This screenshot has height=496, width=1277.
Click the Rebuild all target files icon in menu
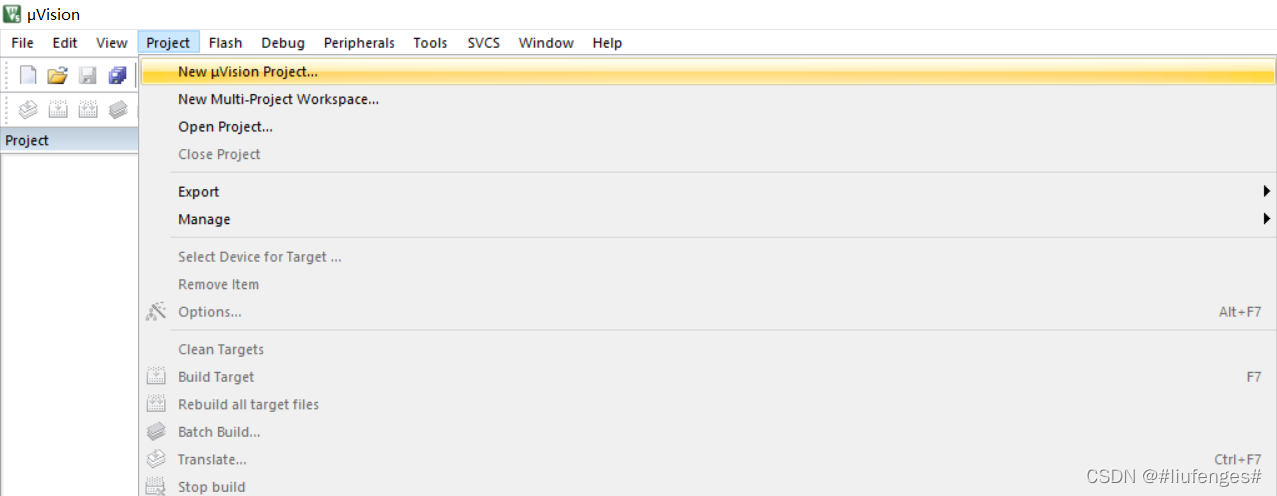click(x=155, y=404)
